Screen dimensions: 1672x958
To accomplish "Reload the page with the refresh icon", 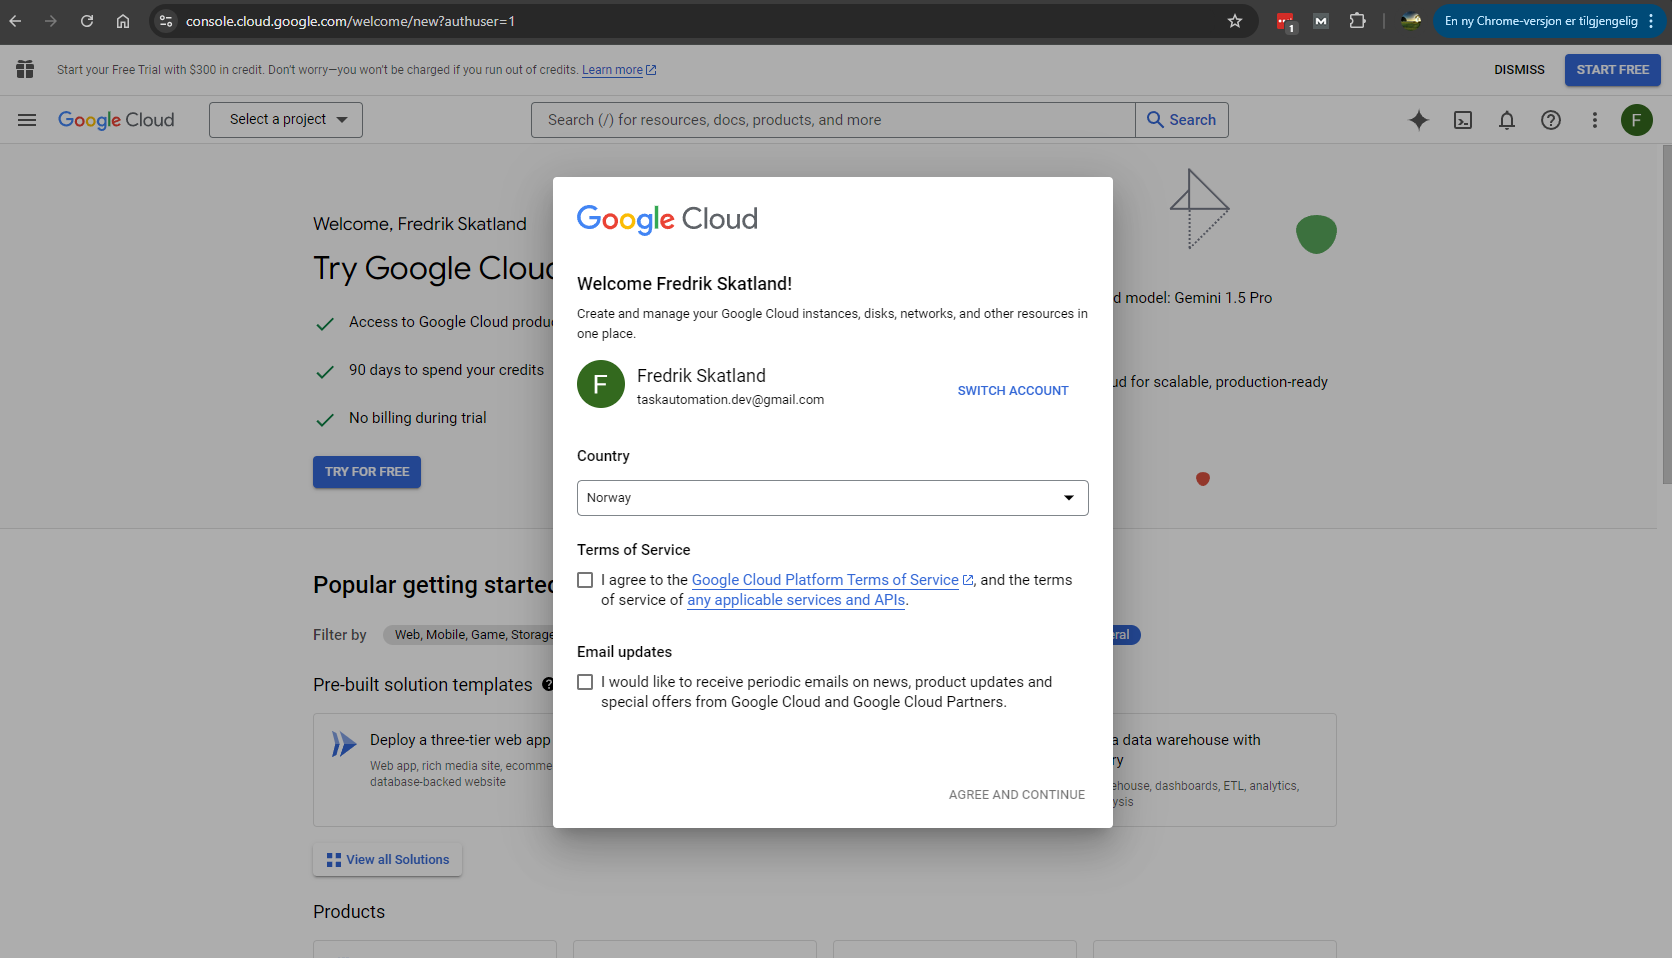I will click(x=87, y=21).
